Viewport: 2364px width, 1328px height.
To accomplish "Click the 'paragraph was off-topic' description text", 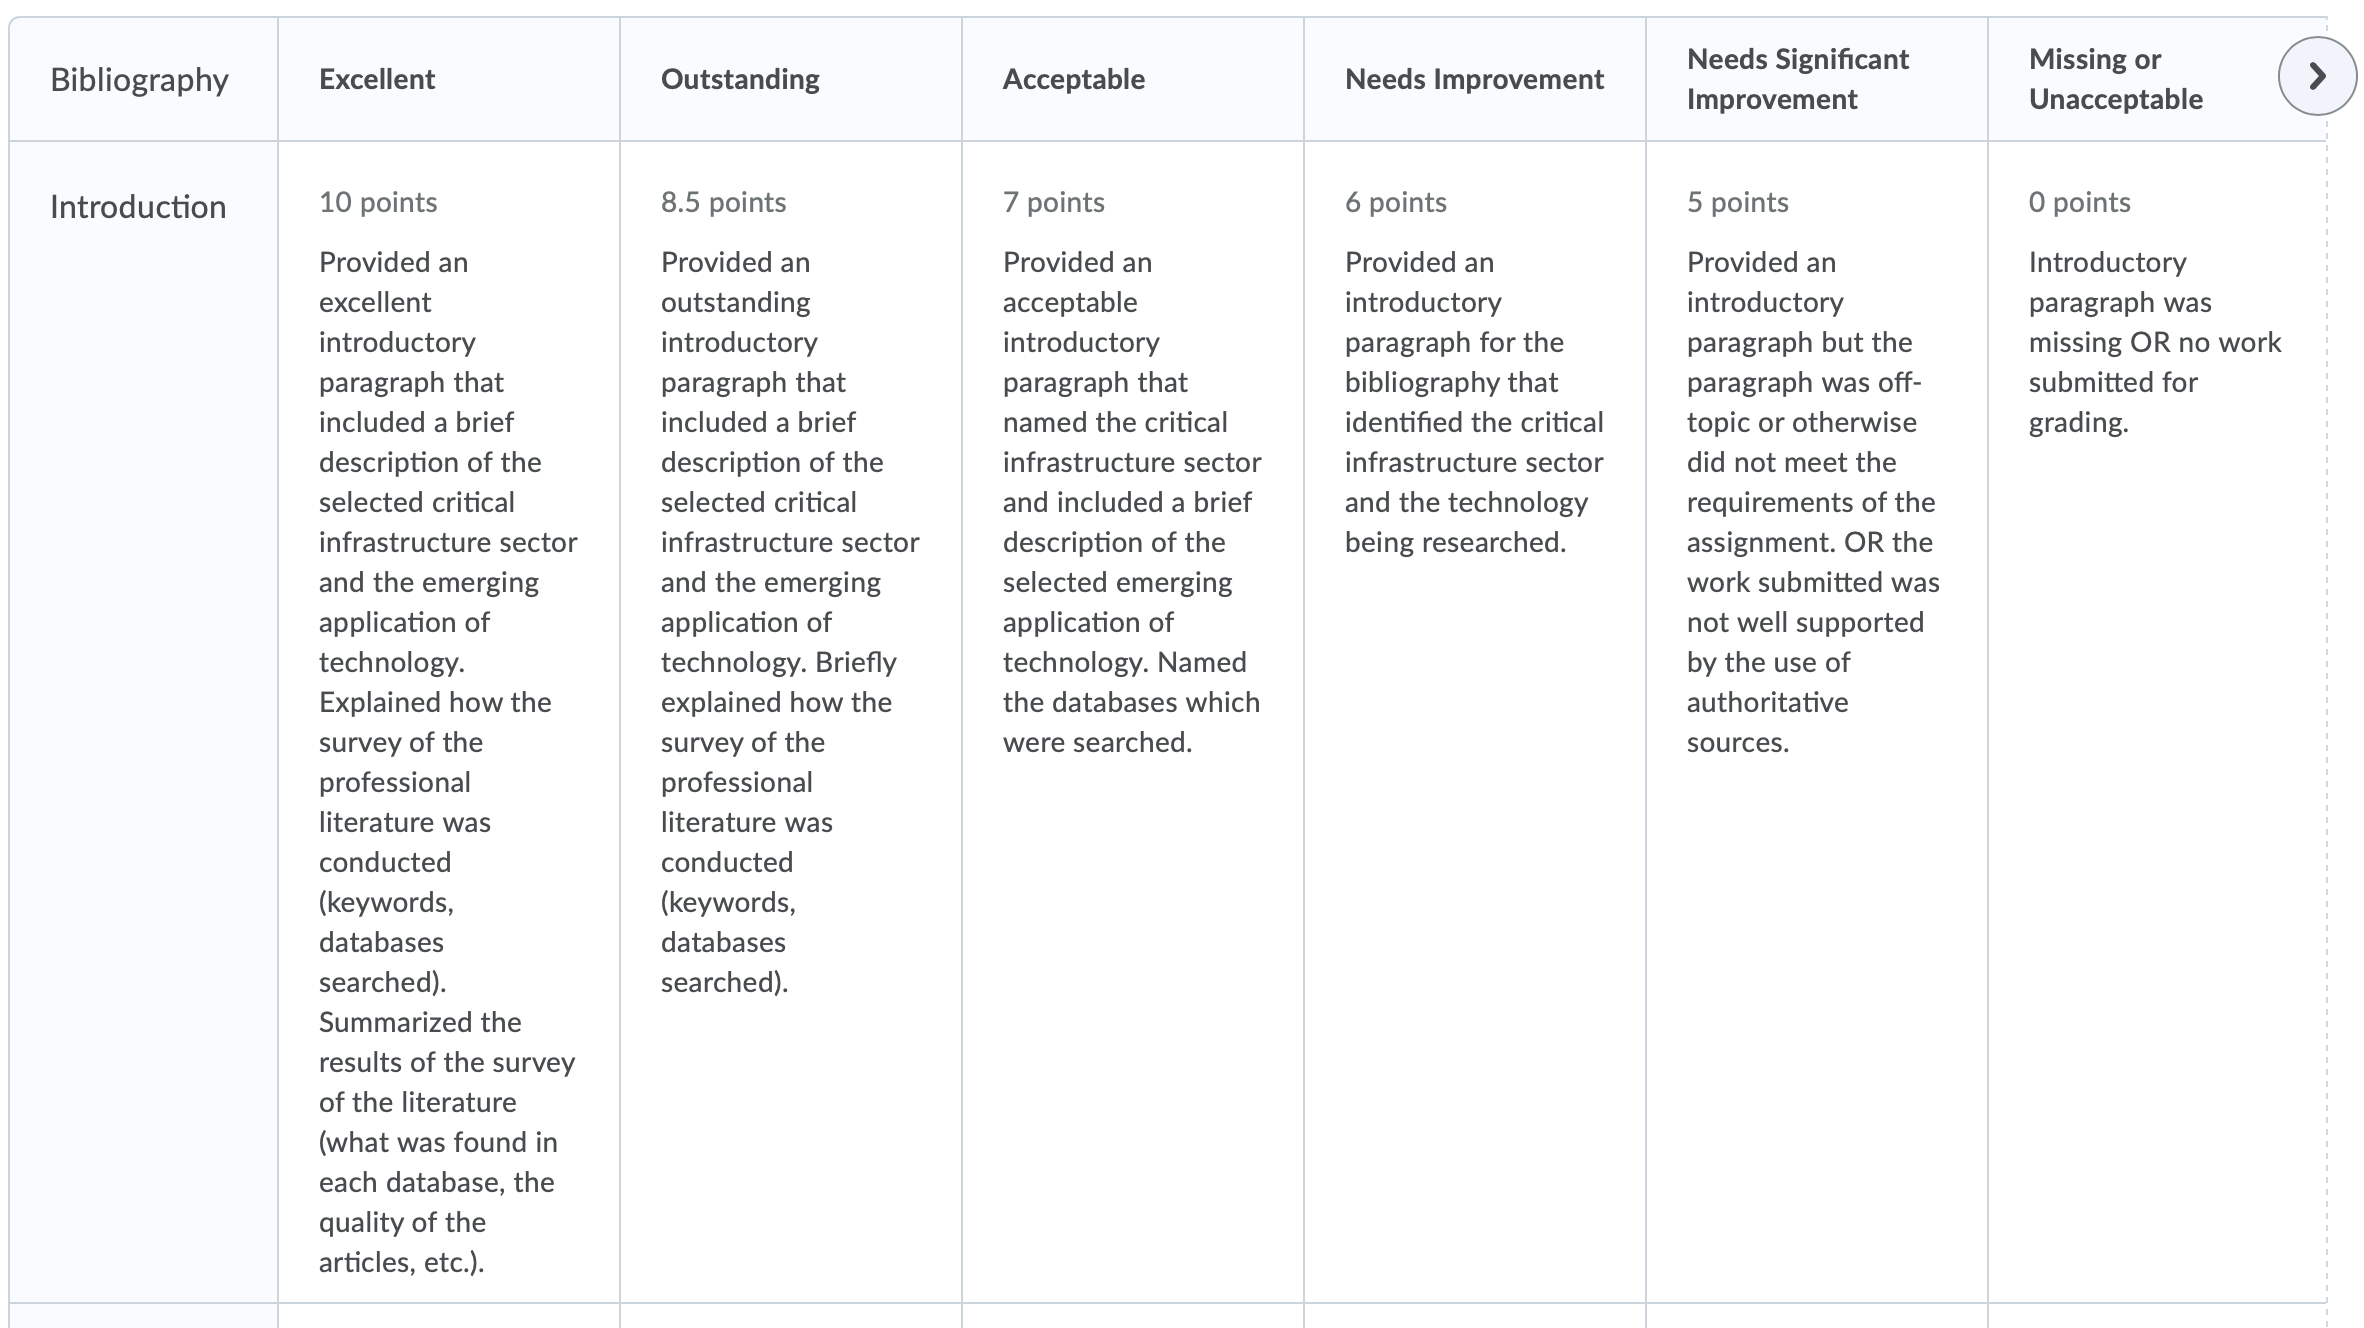I will coord(1813,502).
